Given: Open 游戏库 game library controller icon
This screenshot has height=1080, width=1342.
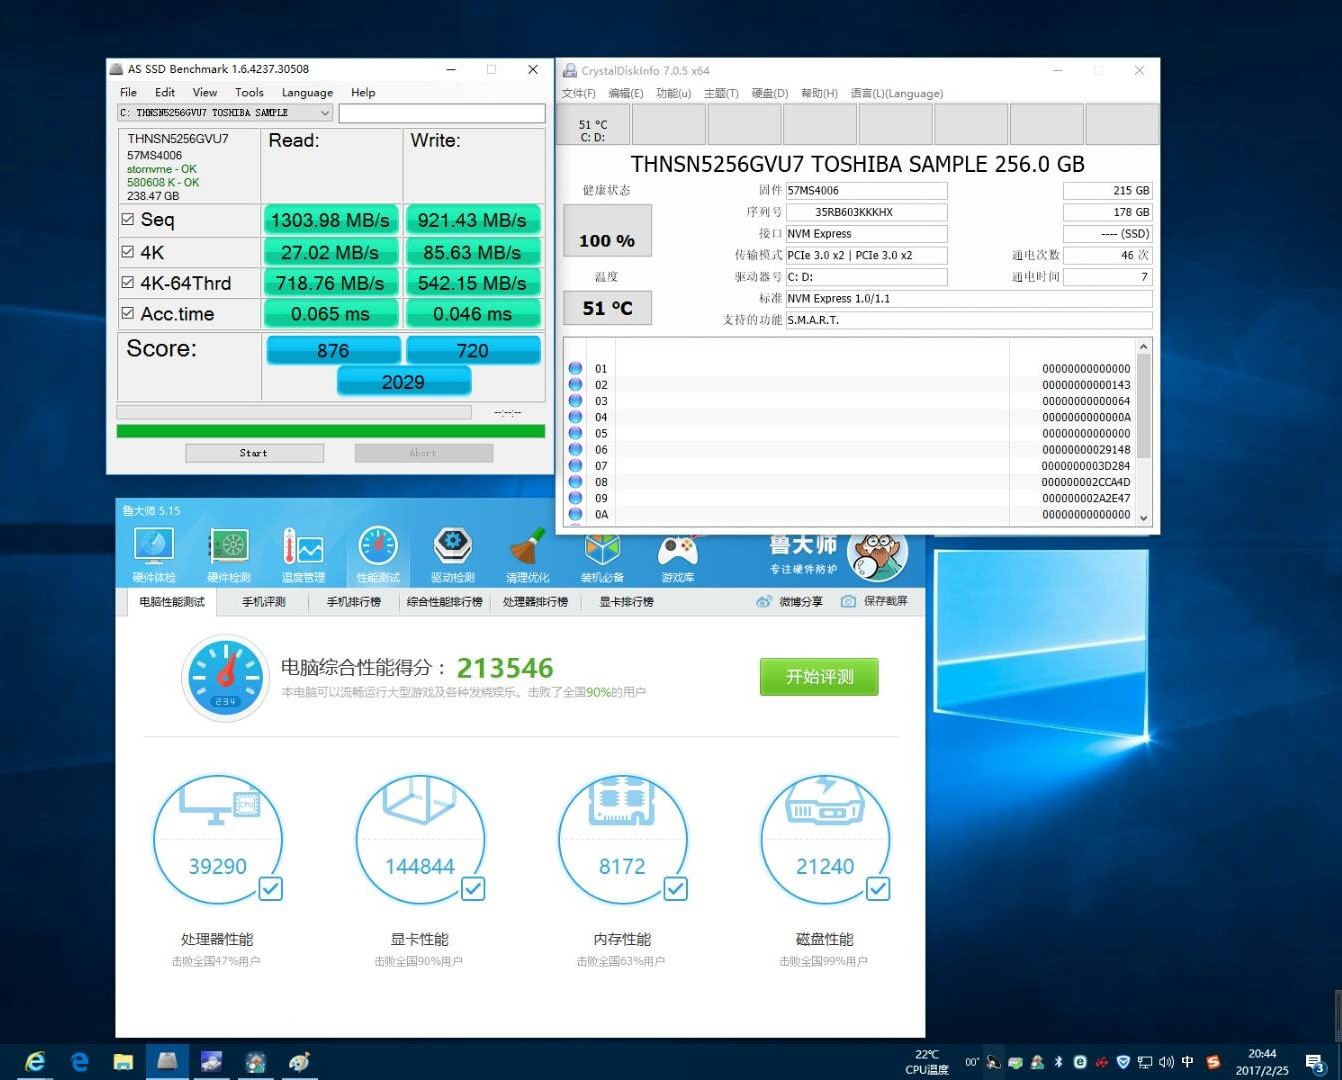Looking at the screenshot, I should click(677, 555).
